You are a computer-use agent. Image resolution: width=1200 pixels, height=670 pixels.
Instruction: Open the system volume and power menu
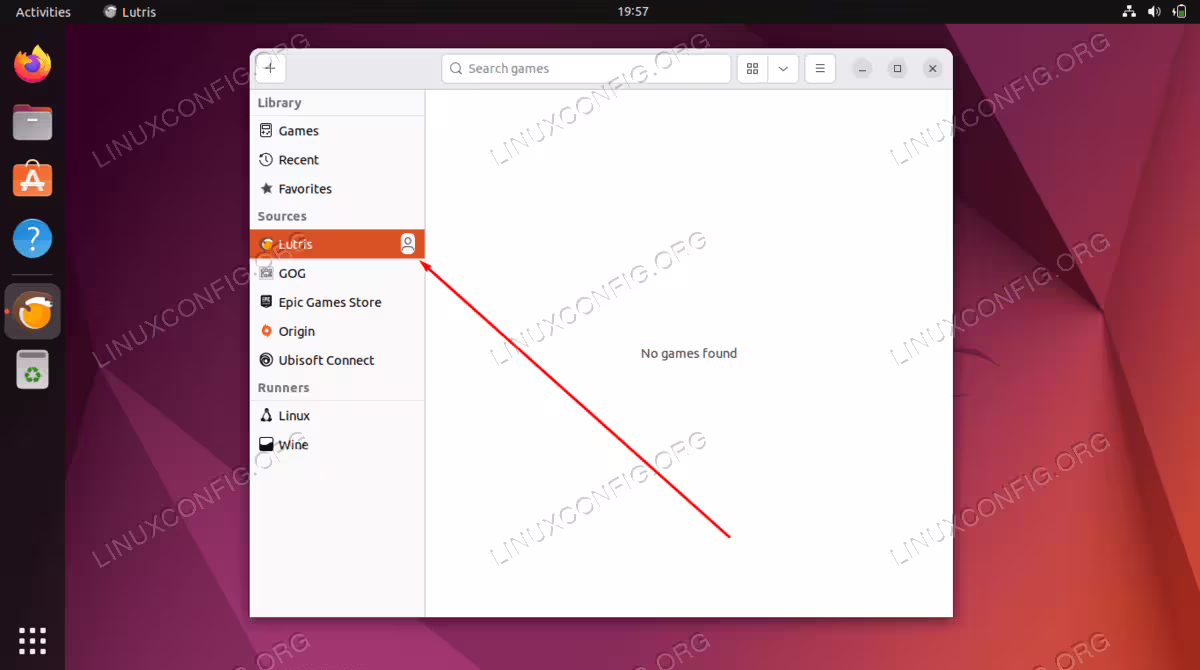(x=1153, y=12)
